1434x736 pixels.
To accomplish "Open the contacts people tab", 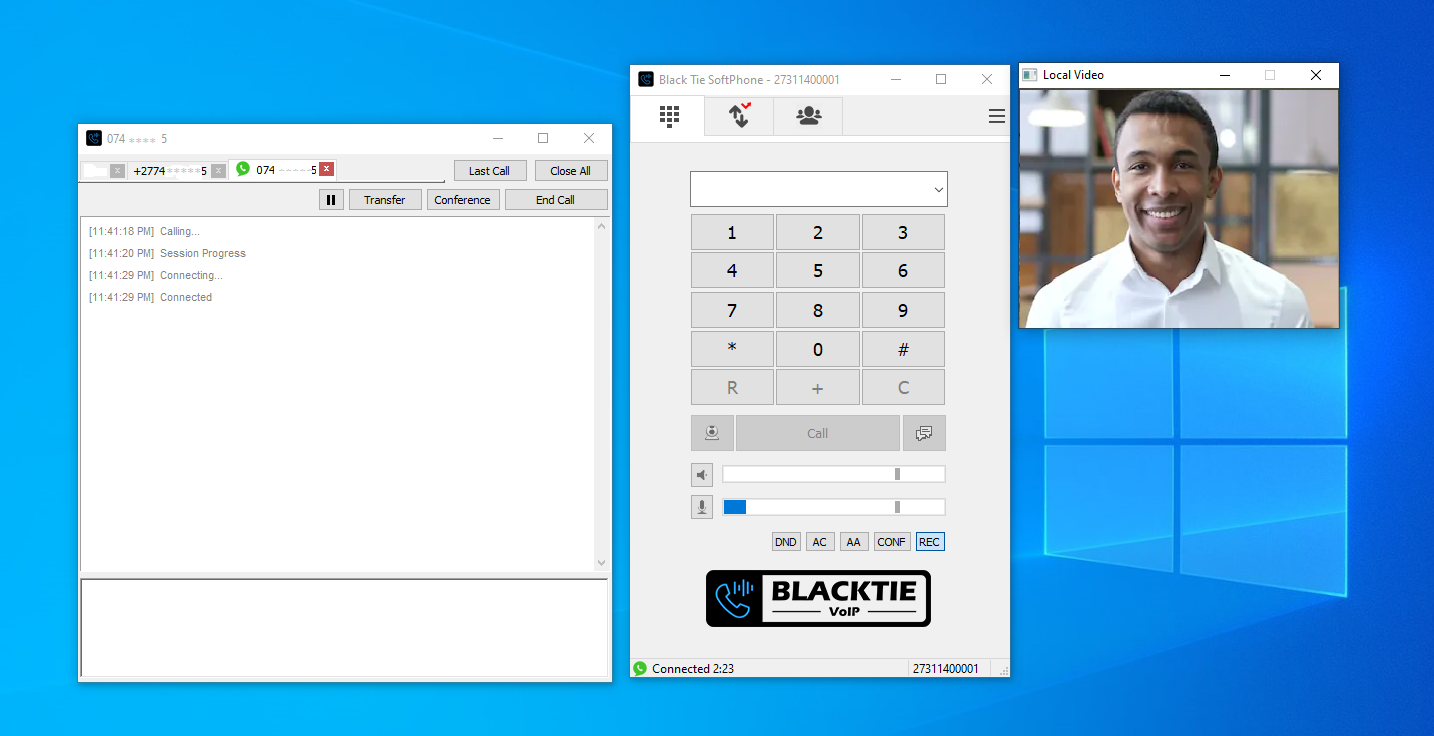I will (808, 116).
